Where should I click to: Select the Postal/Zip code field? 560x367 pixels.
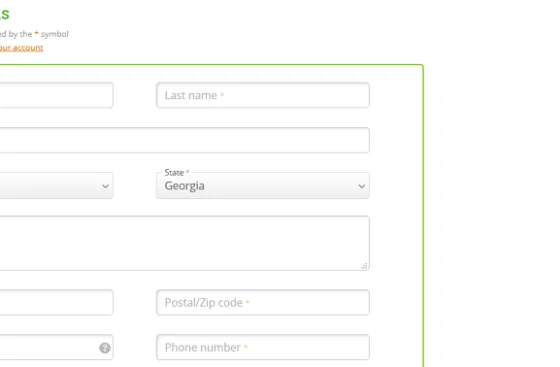click(x=263, y=302)
